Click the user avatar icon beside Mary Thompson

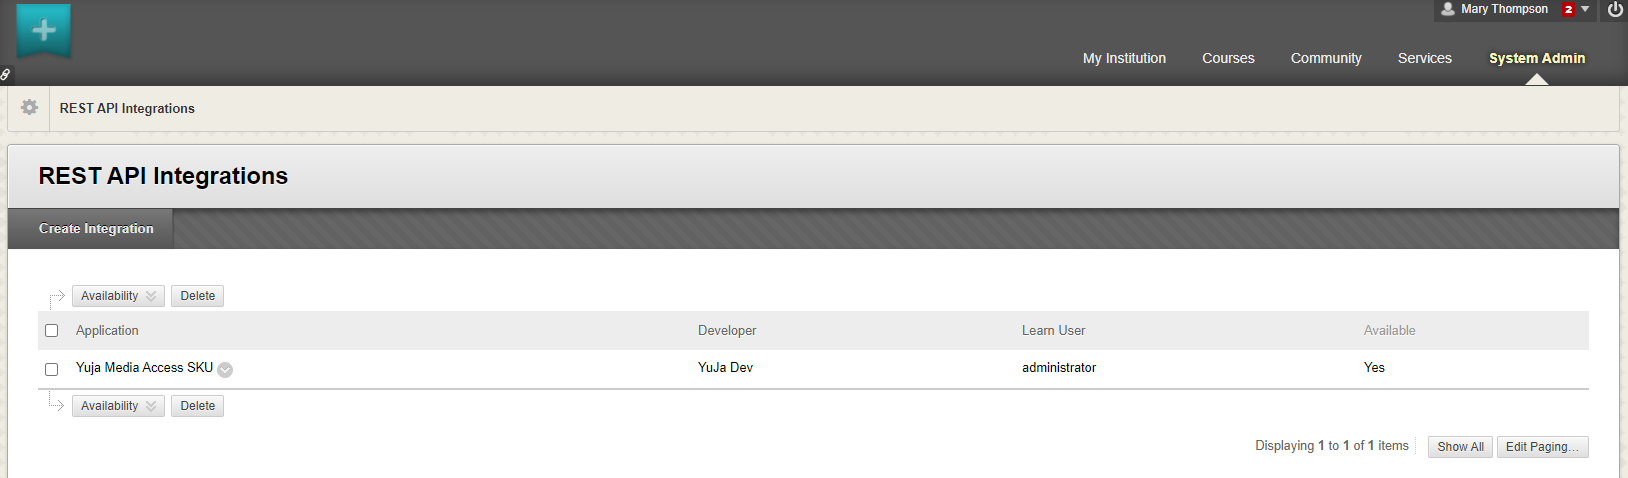pyautogui.click(x=1447, y=9)
